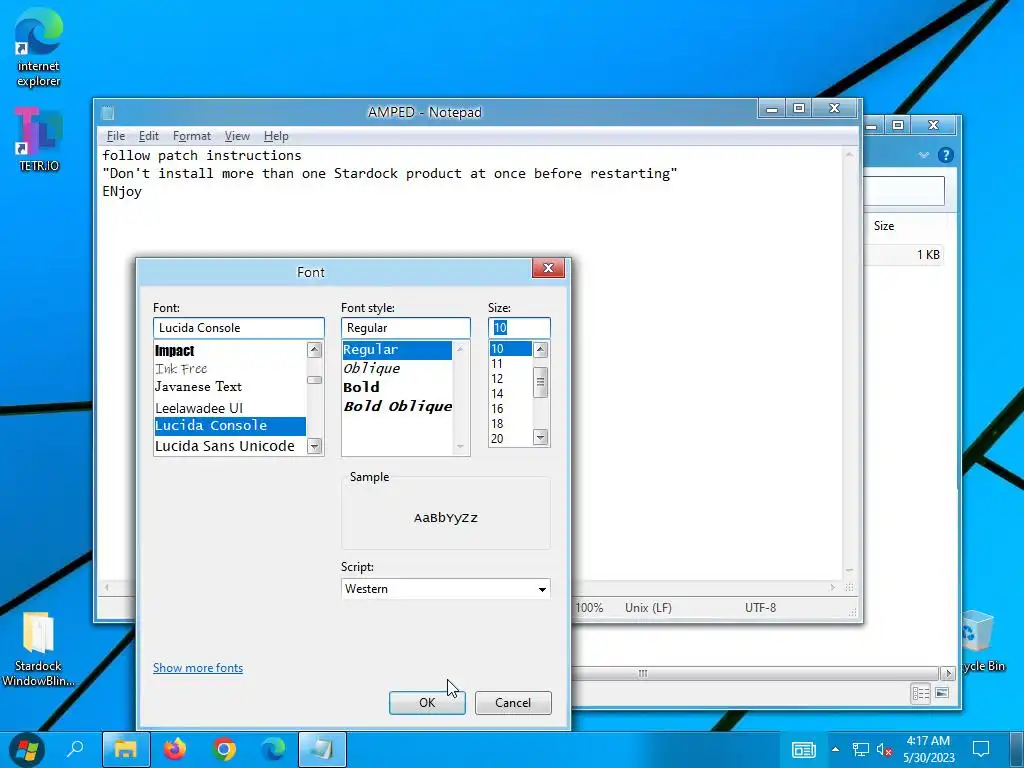Open the Script dropdown showing Western
Image resolution: width=1024 pixels, height=768 pixels.
tap(445, 588)
